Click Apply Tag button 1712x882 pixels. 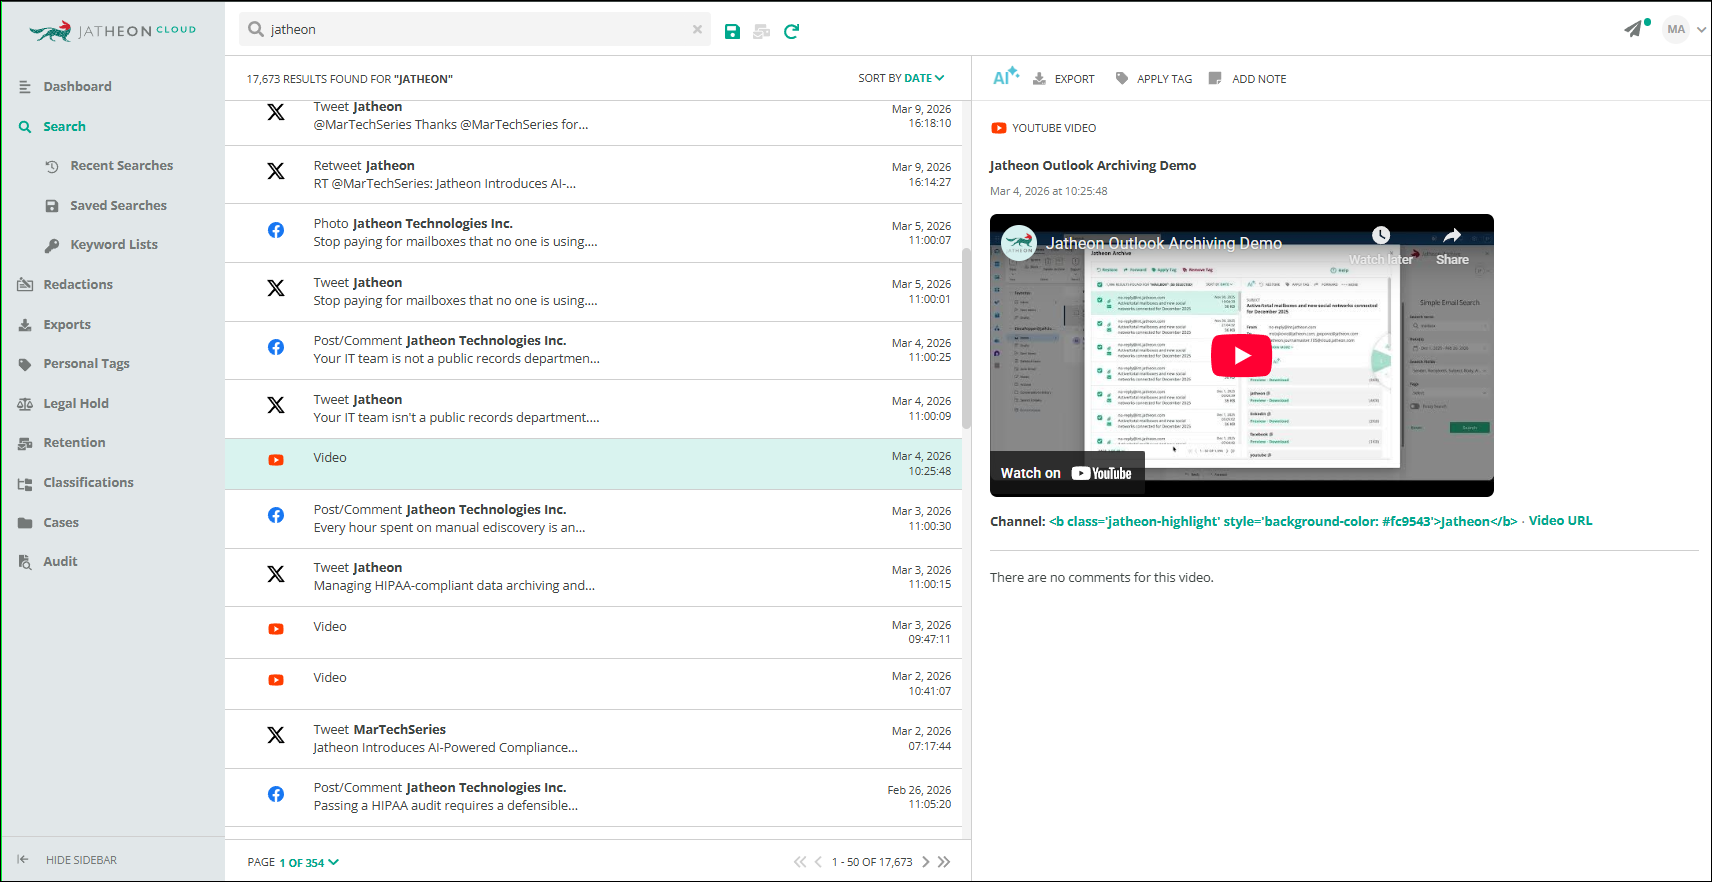[x=1154, y=79]
